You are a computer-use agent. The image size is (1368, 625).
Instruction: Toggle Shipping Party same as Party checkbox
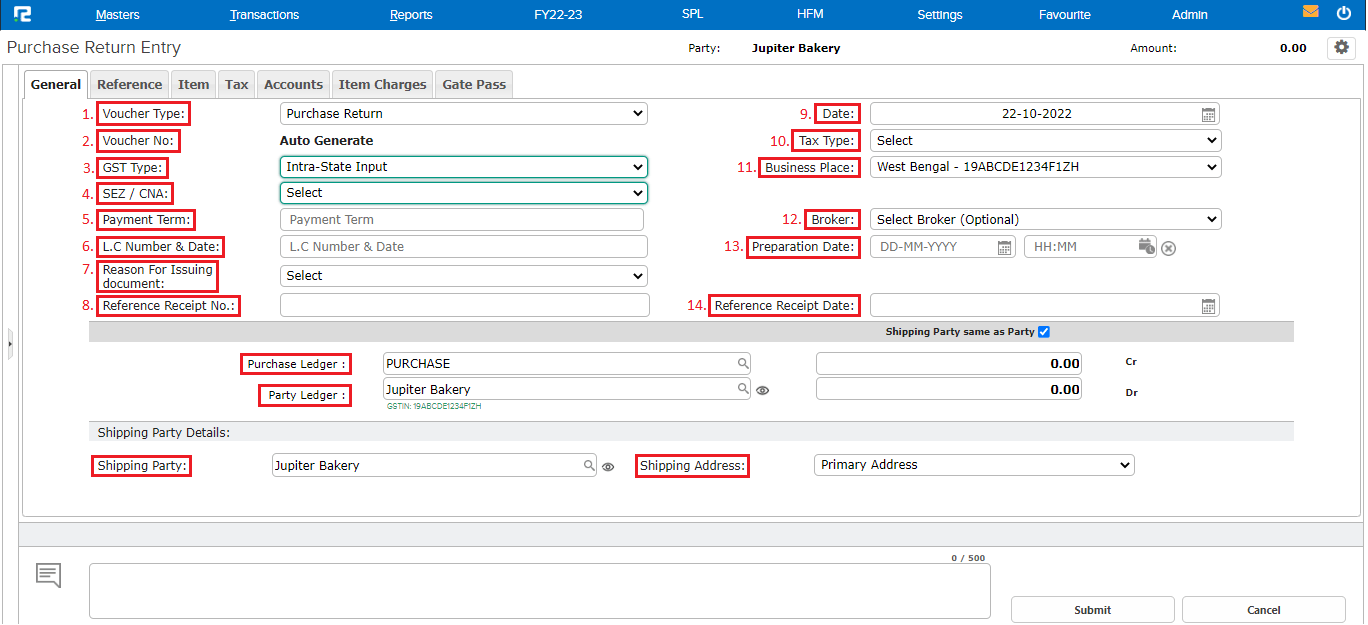(x=1044, y=332)
